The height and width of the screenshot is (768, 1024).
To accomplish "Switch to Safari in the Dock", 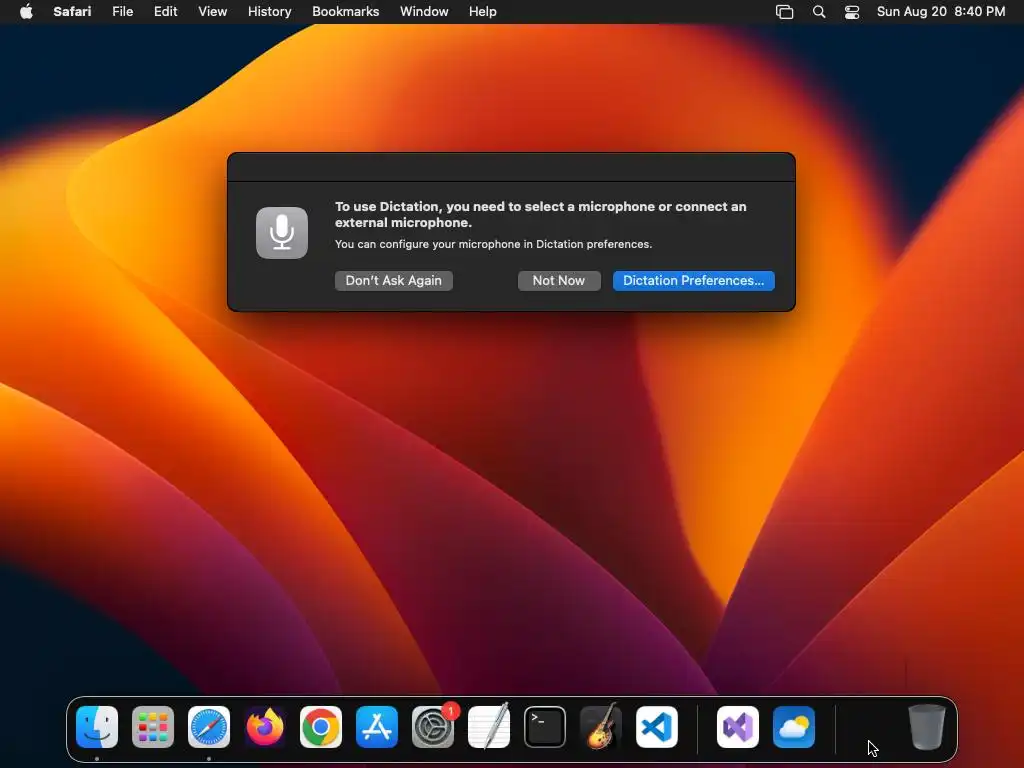I will [x=209, y=727].
